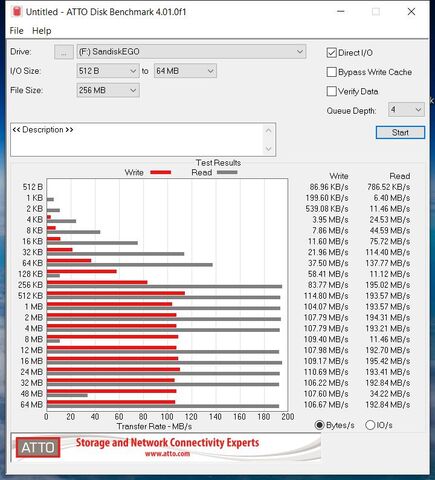Image resolution: width=435 pixels, height=480 pixels.
Task: Expand the Drive dropdown showing SandiskEGO
Action: 191,52
